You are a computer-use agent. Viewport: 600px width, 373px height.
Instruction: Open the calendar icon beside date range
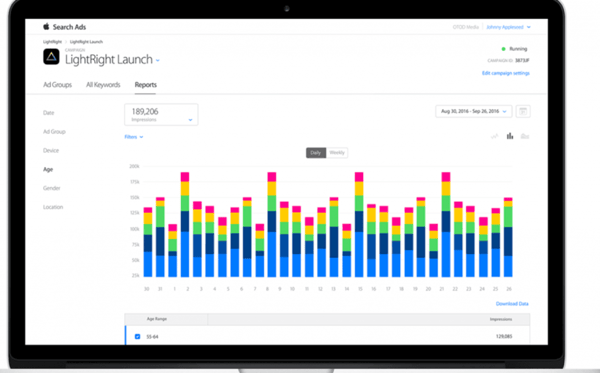point(523,111)
